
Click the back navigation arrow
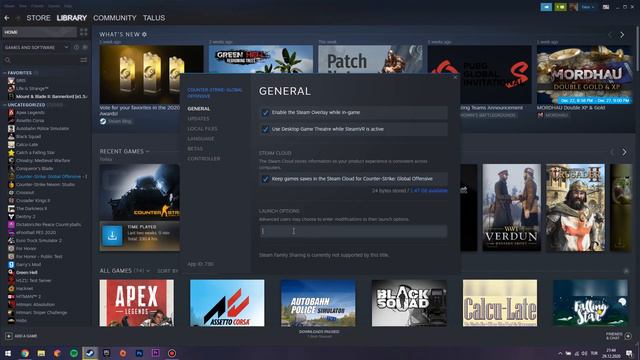click(x=7, y=18)
